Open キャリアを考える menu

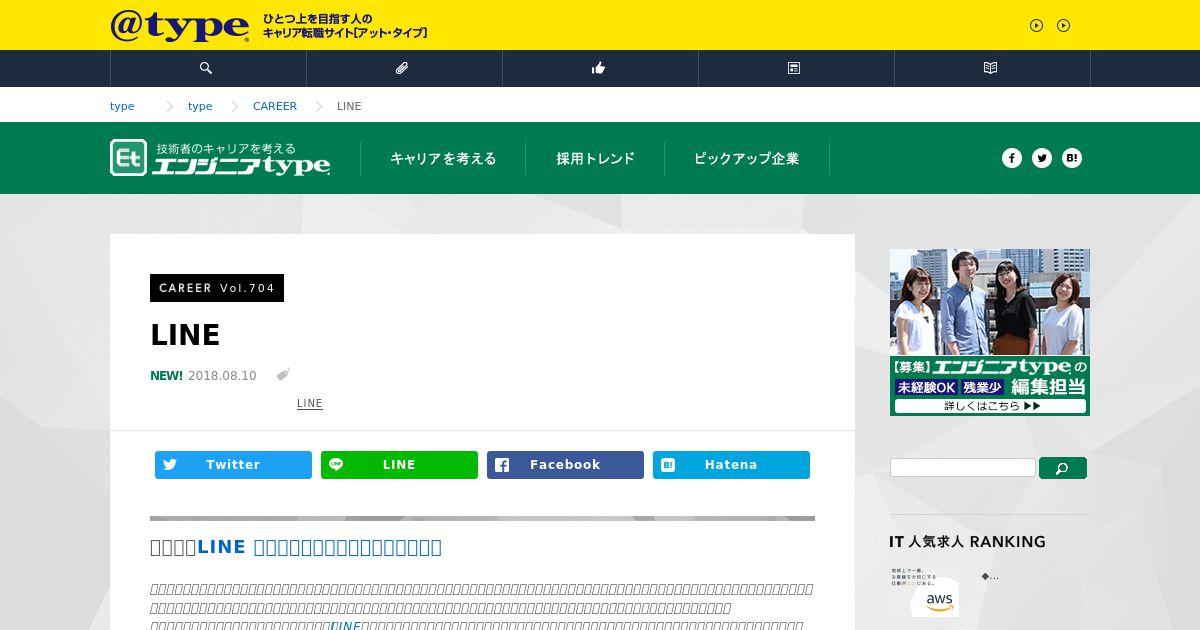coord(443,158)
